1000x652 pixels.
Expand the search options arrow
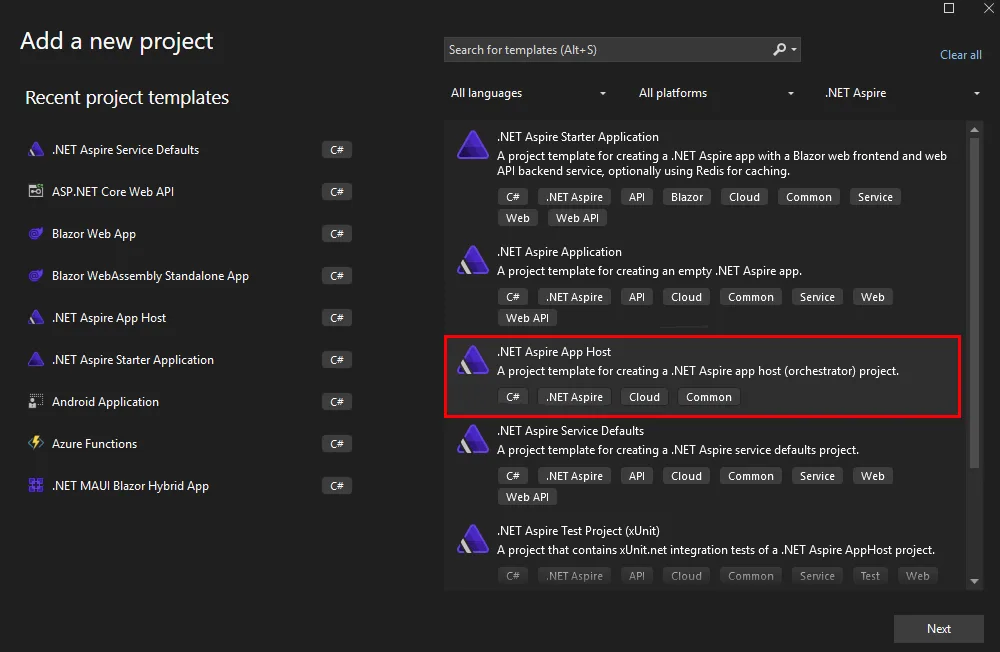click(x=793, y=49)
